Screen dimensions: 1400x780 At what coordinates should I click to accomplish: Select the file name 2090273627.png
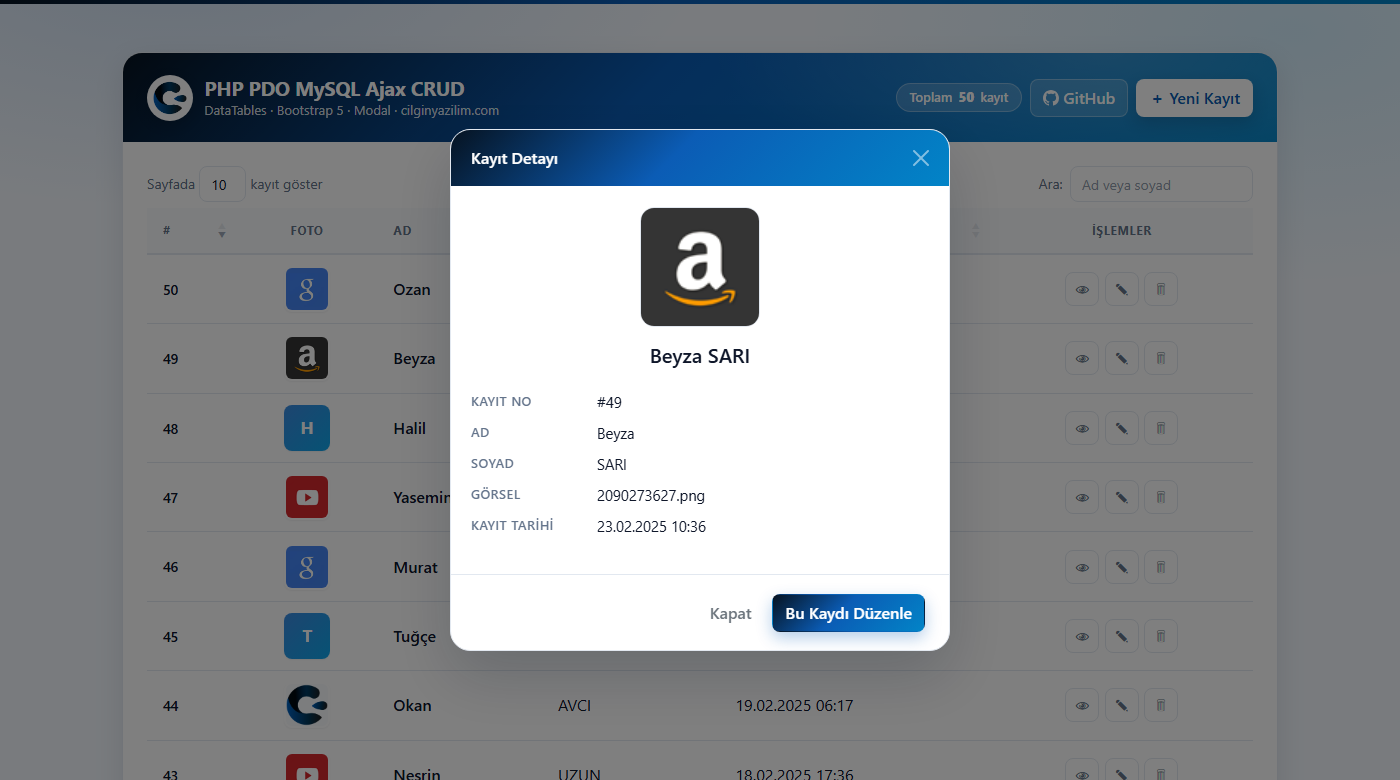pos(651,495)
